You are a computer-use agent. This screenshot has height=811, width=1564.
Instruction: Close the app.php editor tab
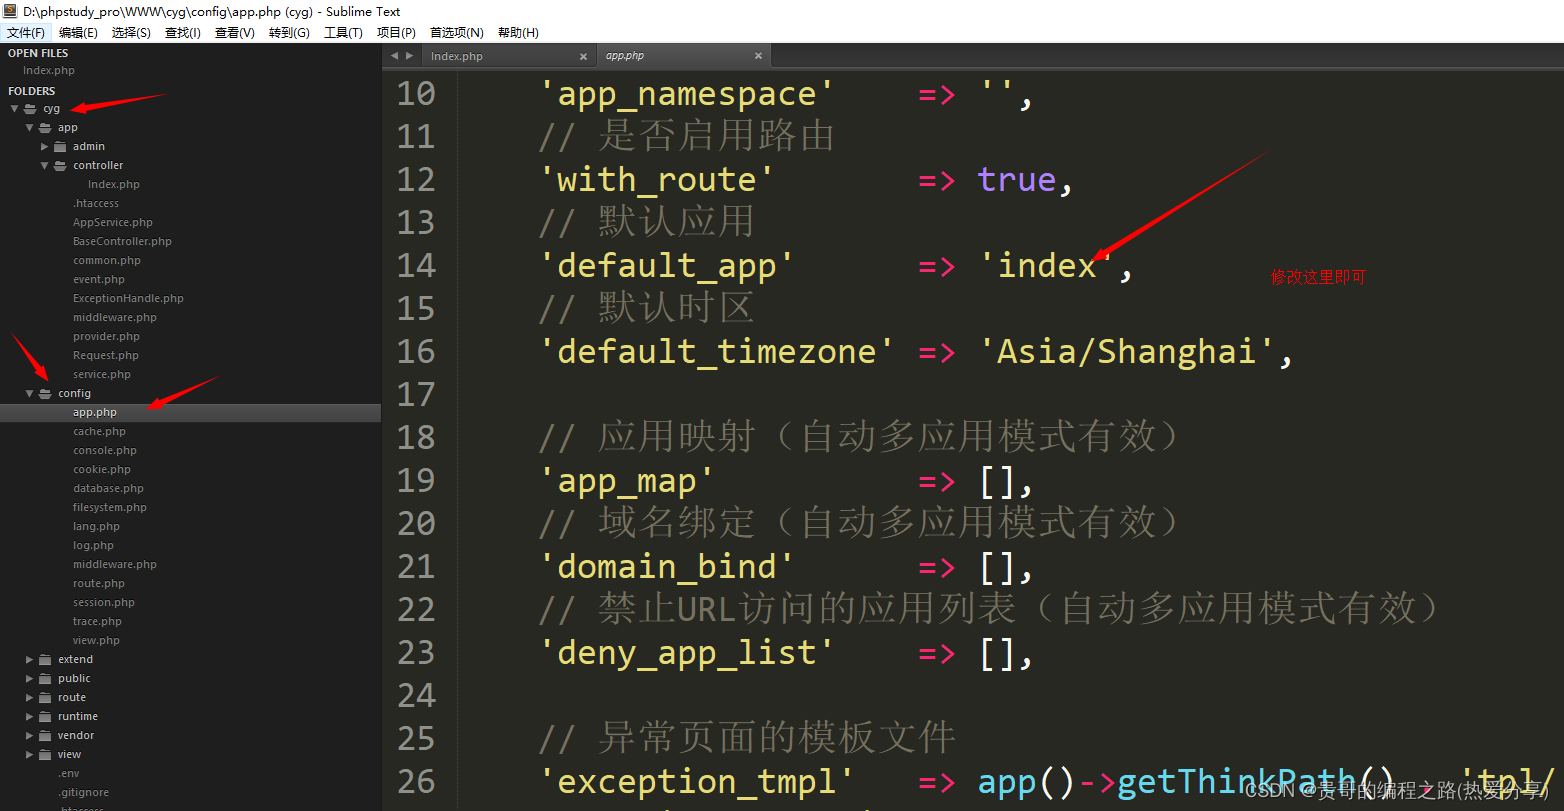[x=759, y=56]
